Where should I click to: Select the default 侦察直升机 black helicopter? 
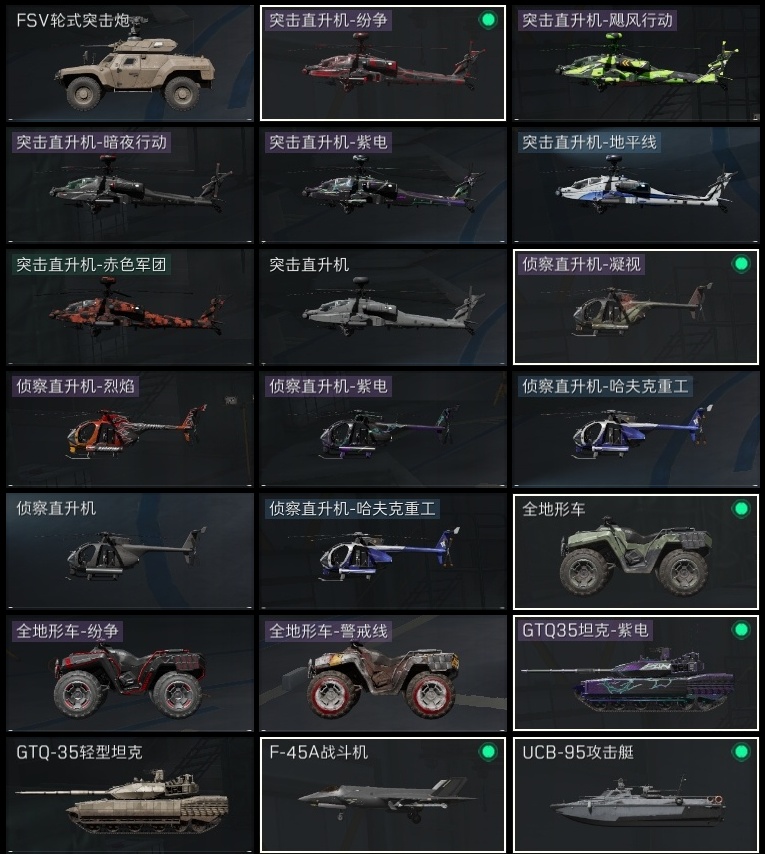[x=130, y=551]
